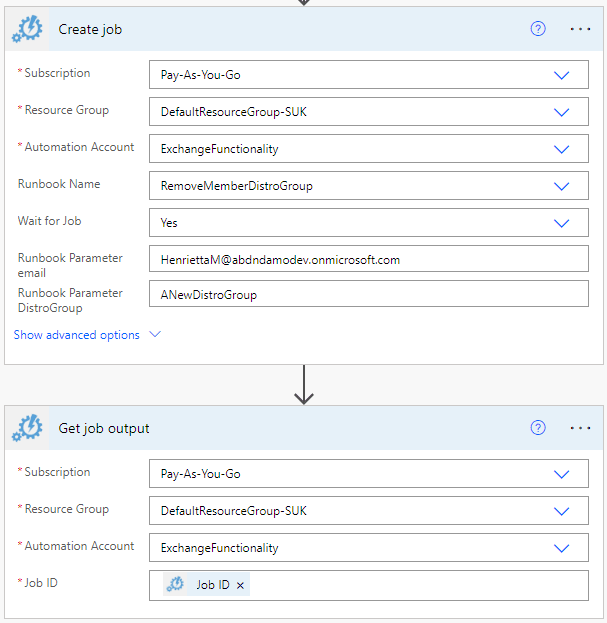Open help for the Create job action

pos(538,29)
